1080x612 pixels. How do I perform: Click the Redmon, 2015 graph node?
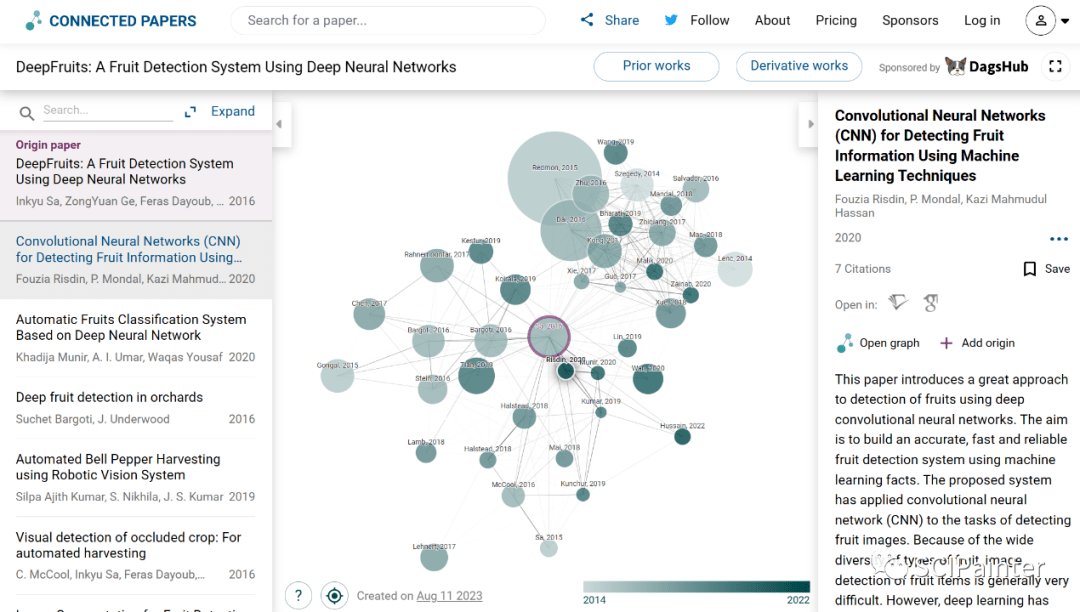click(554, 178)
